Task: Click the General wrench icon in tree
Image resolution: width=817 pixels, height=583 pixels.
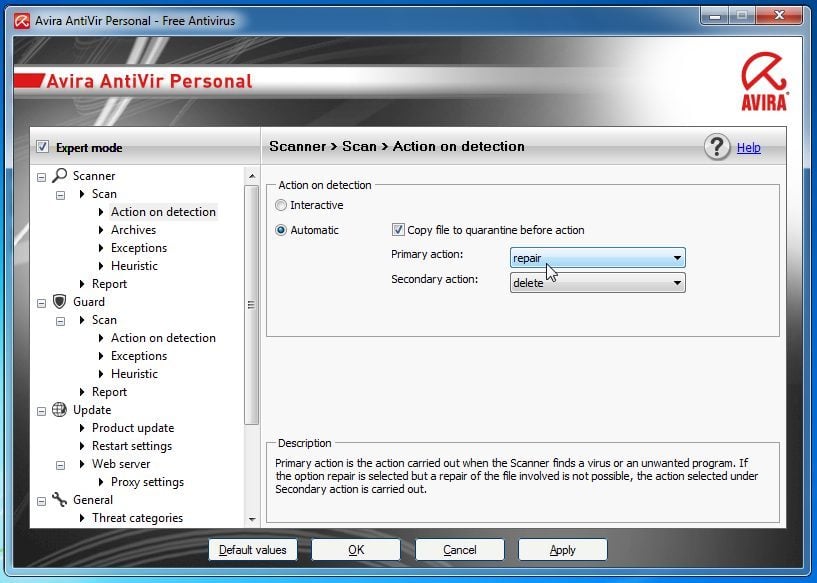Action: 60,500
